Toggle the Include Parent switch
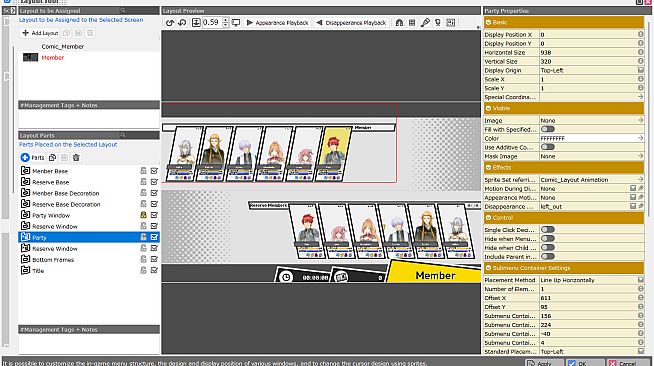 click(x=548, y=256)
